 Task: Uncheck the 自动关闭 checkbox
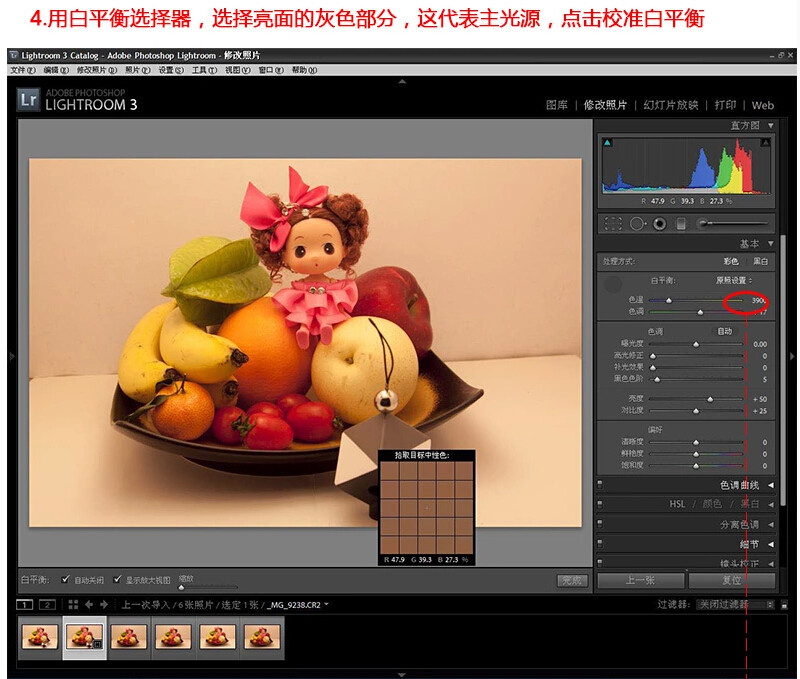click(65, 579)
